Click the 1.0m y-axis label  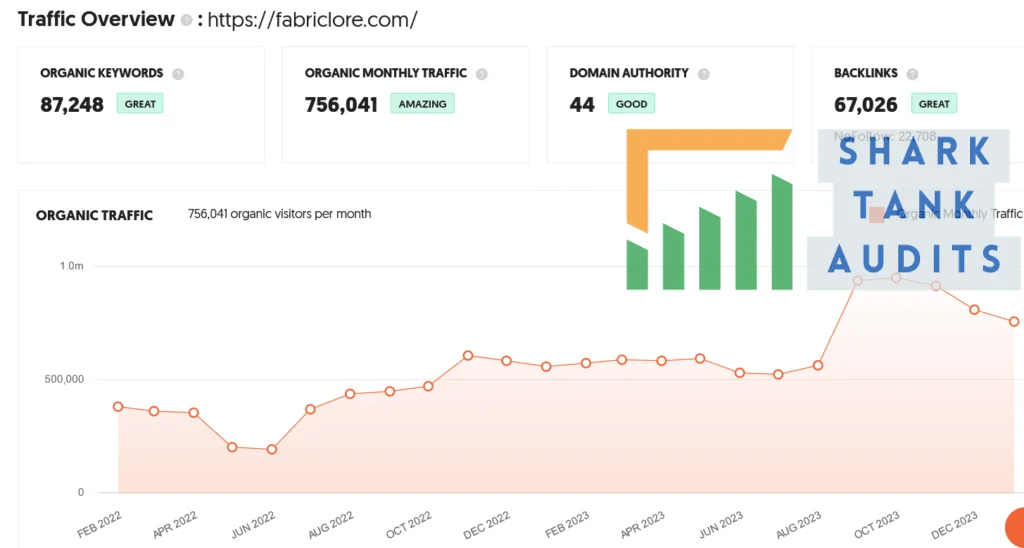(x=72, y=266)
